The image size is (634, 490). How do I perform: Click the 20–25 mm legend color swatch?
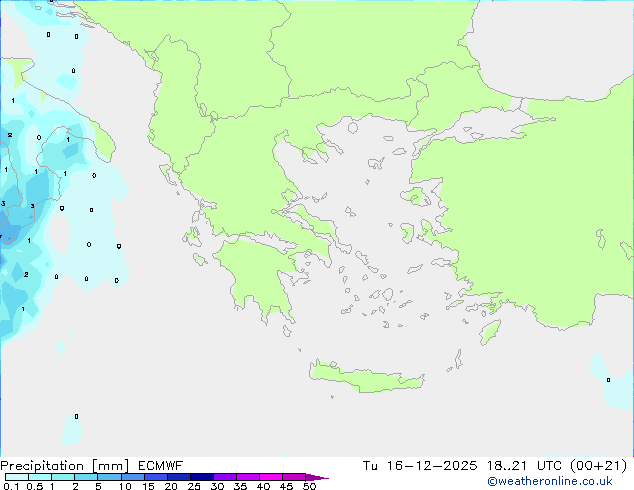click(x=179, y=477)
